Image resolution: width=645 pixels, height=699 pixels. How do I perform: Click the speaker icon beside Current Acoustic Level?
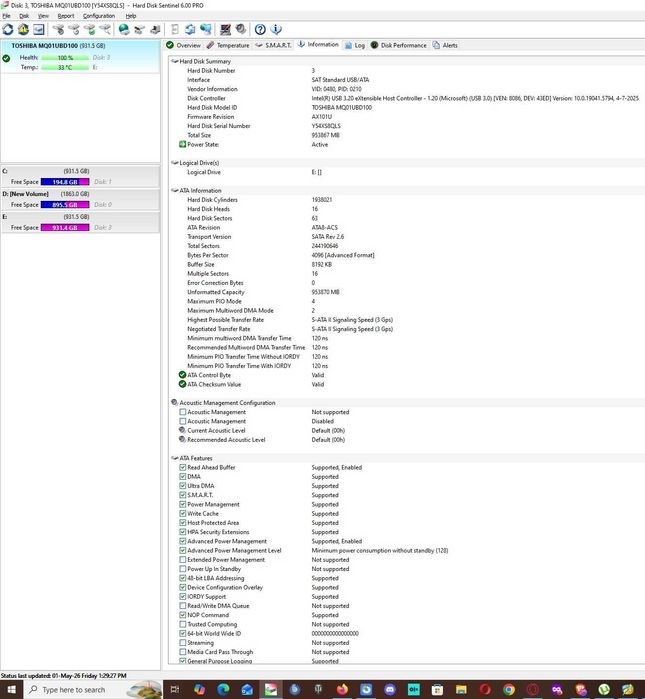coord(182,430)
